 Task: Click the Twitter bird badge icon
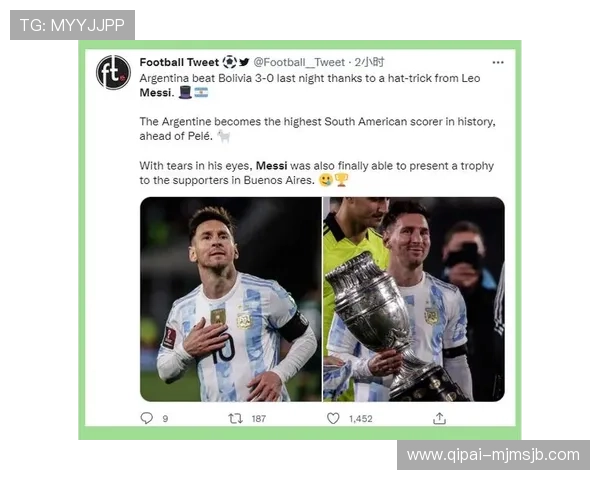pyautogui.click(x=244, y=62)
